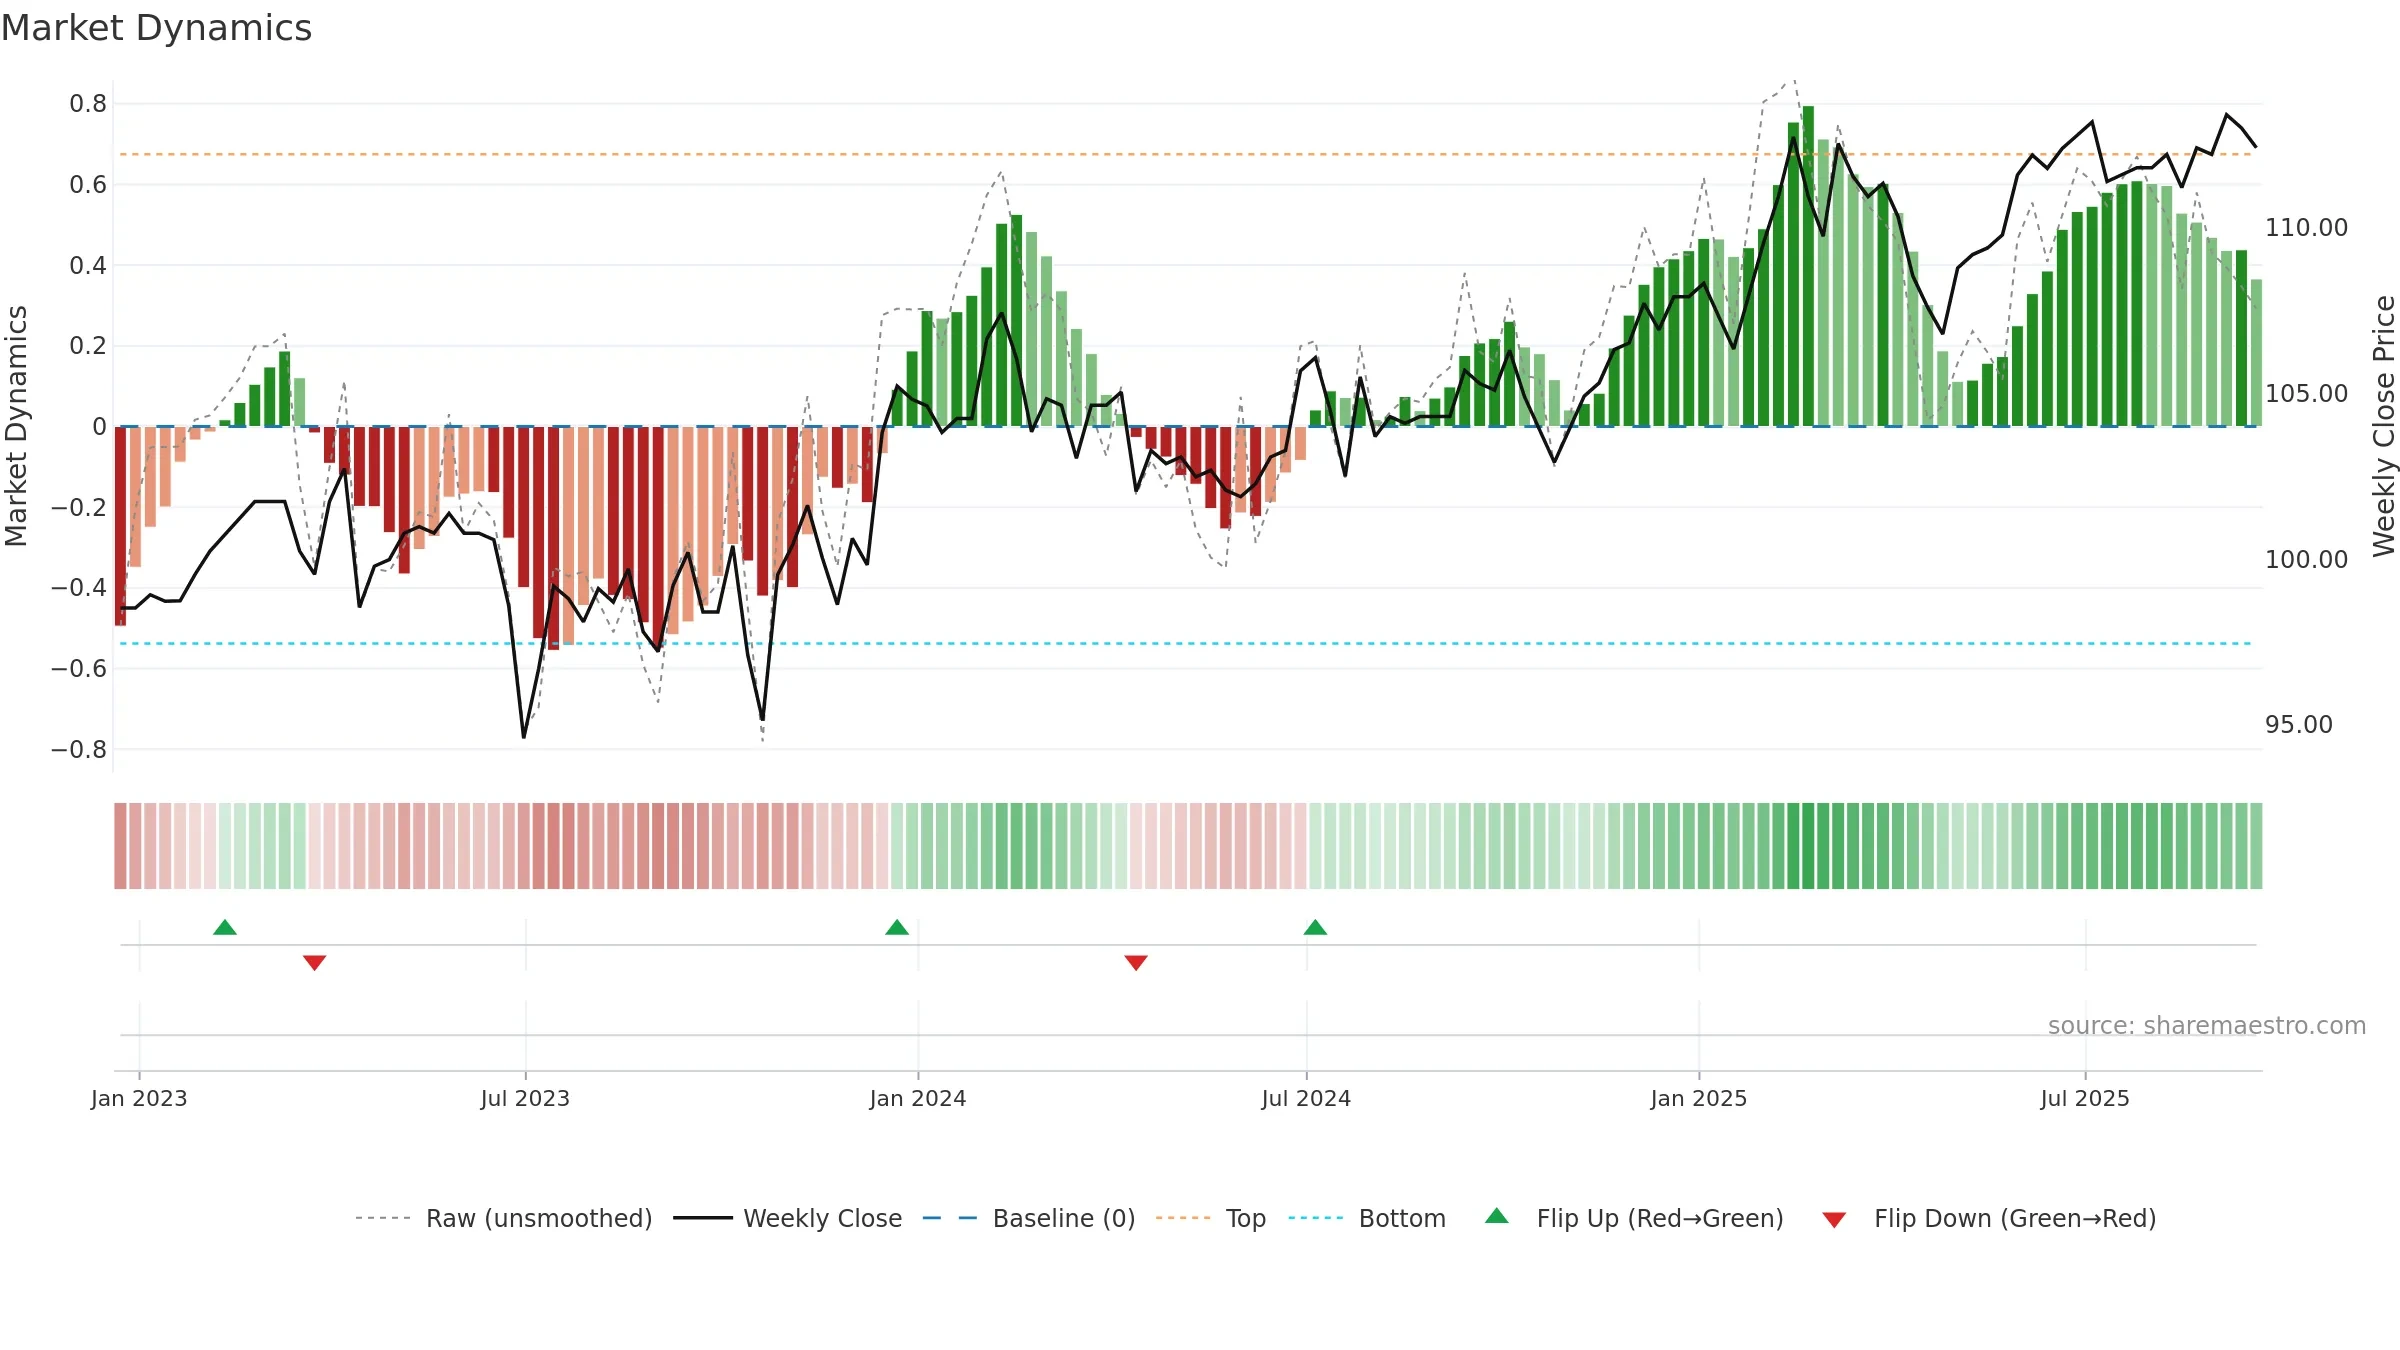Click the Jan 2023 x-axis label
The height and width of the screenshot is (1350, 2400).
[139, 1098]
